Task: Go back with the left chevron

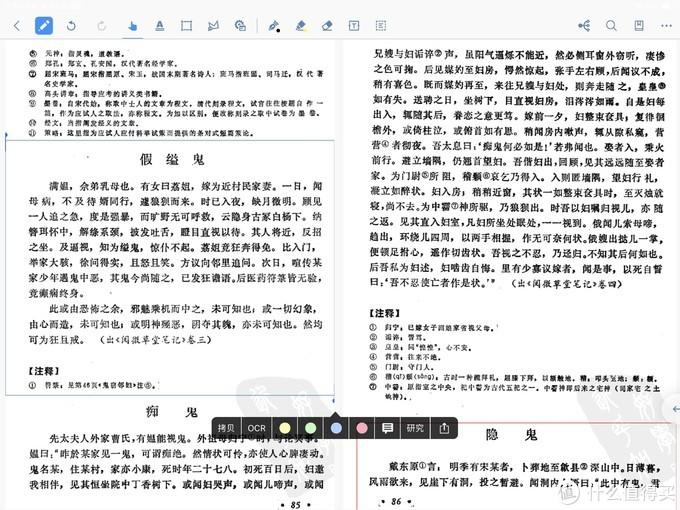Action: pyautogui.click(x=17, y=26)
